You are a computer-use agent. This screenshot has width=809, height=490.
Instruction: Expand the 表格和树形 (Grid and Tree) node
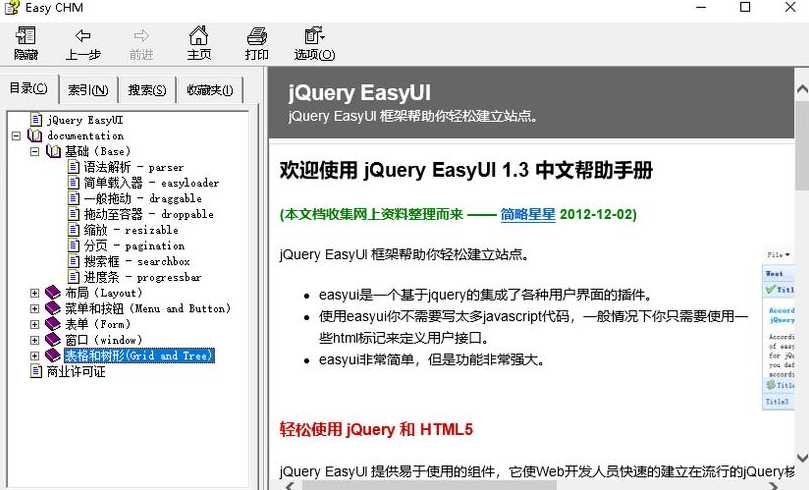pyautogui.click(x=35, y=356)
